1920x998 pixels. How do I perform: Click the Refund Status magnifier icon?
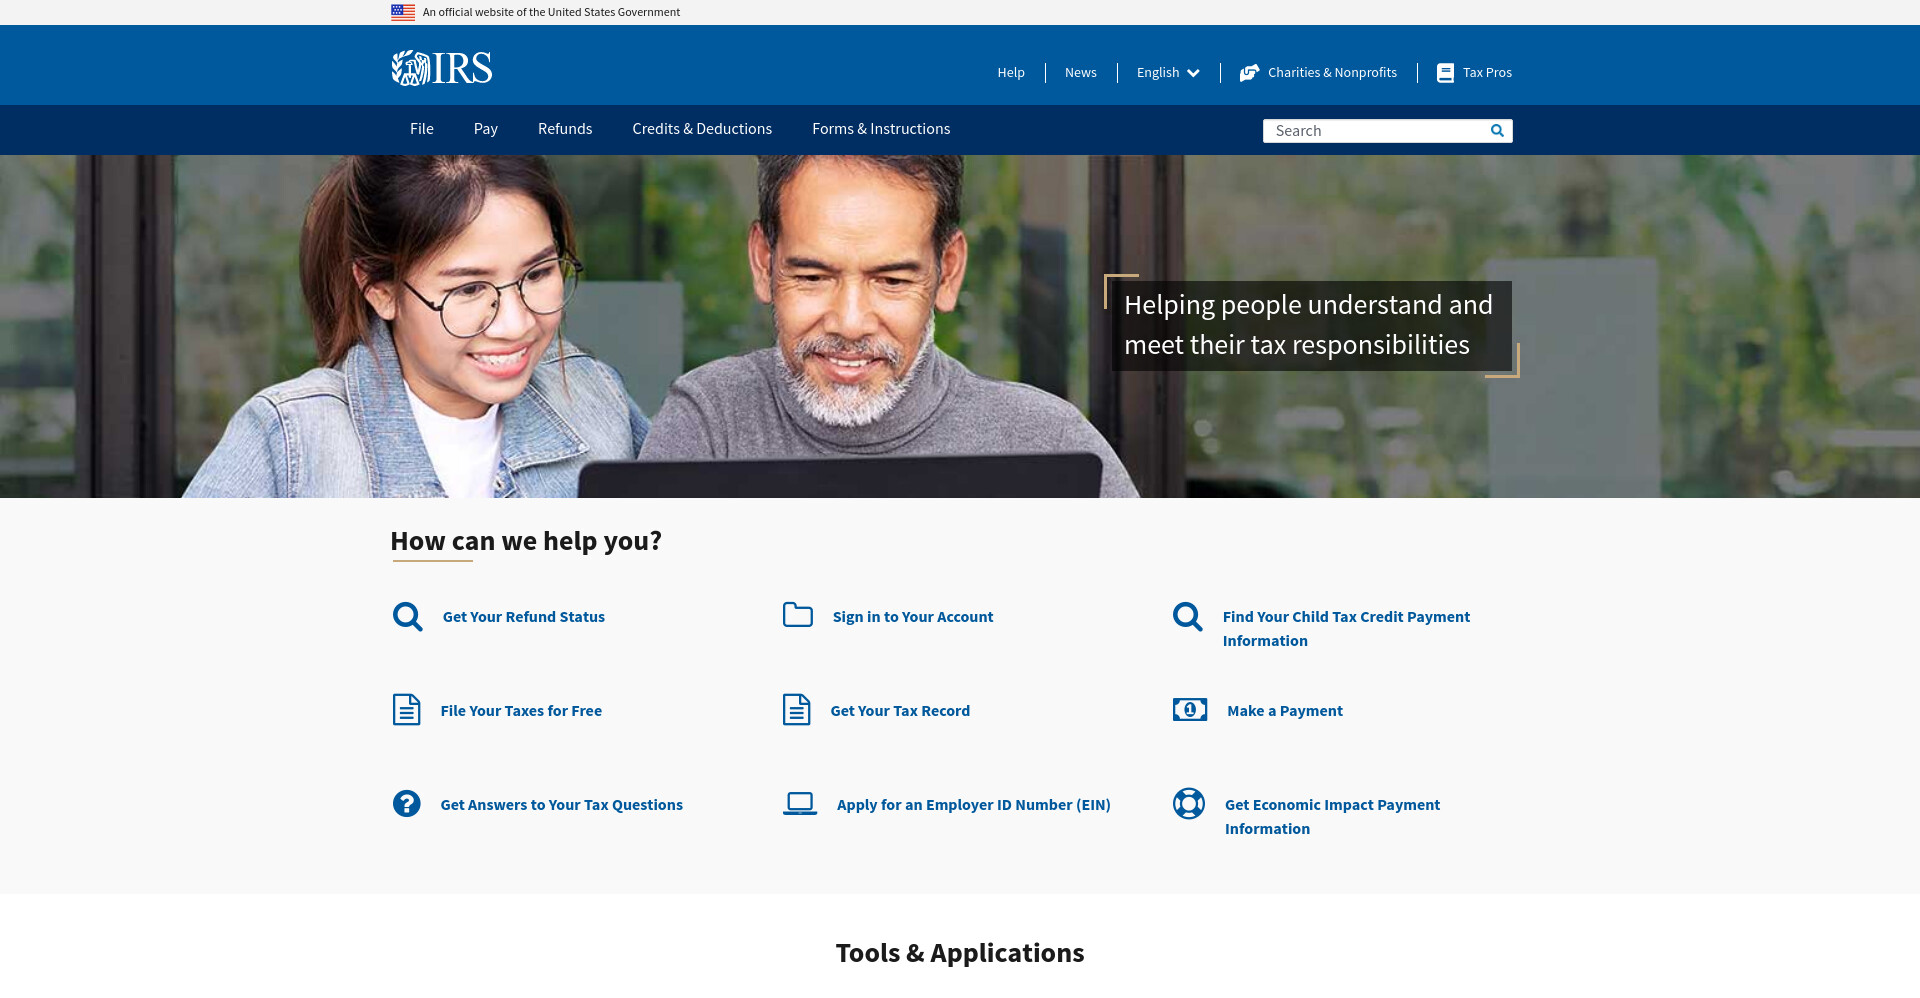click(407, 616)
